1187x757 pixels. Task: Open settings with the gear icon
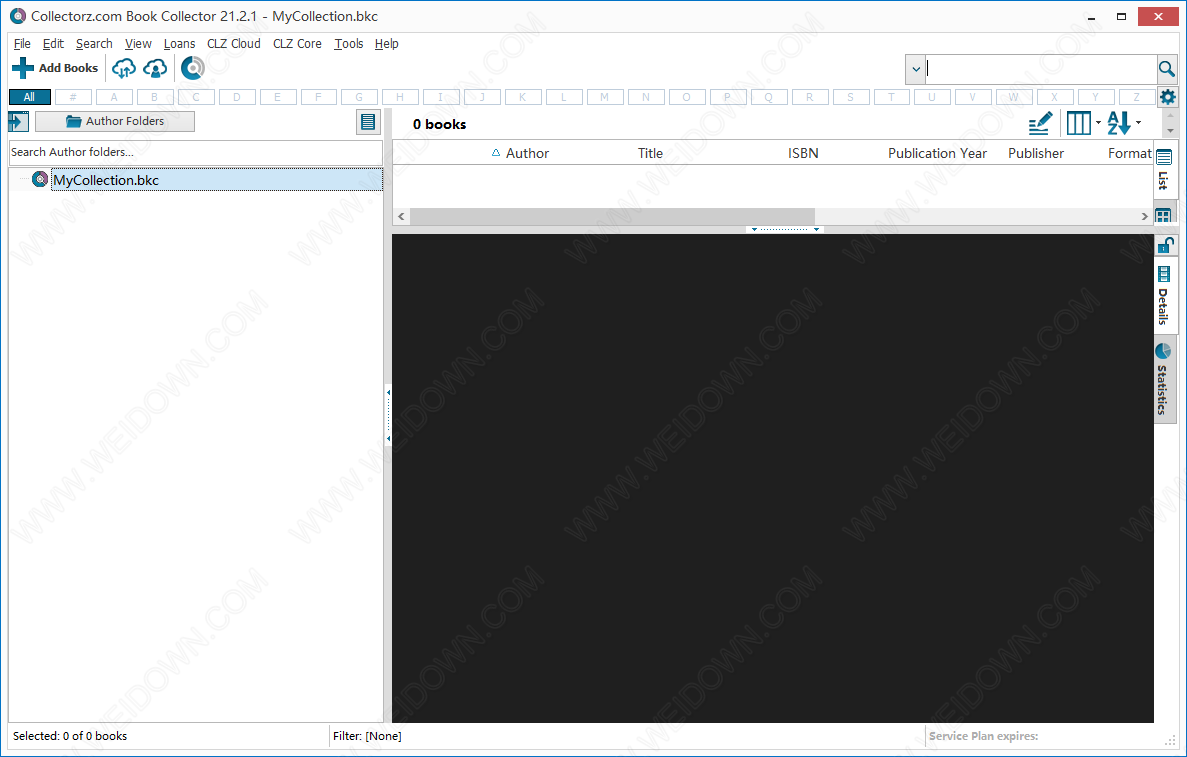pos(1167,97)
